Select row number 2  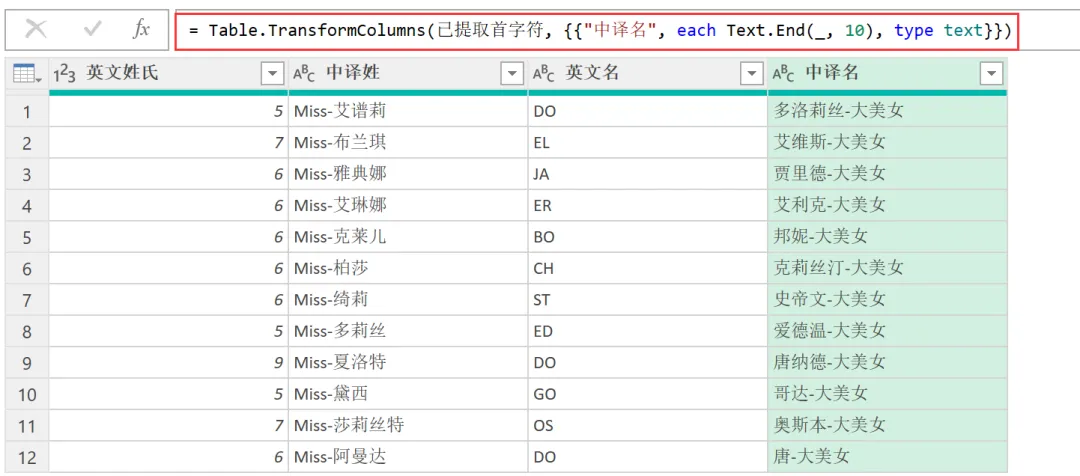27,143
